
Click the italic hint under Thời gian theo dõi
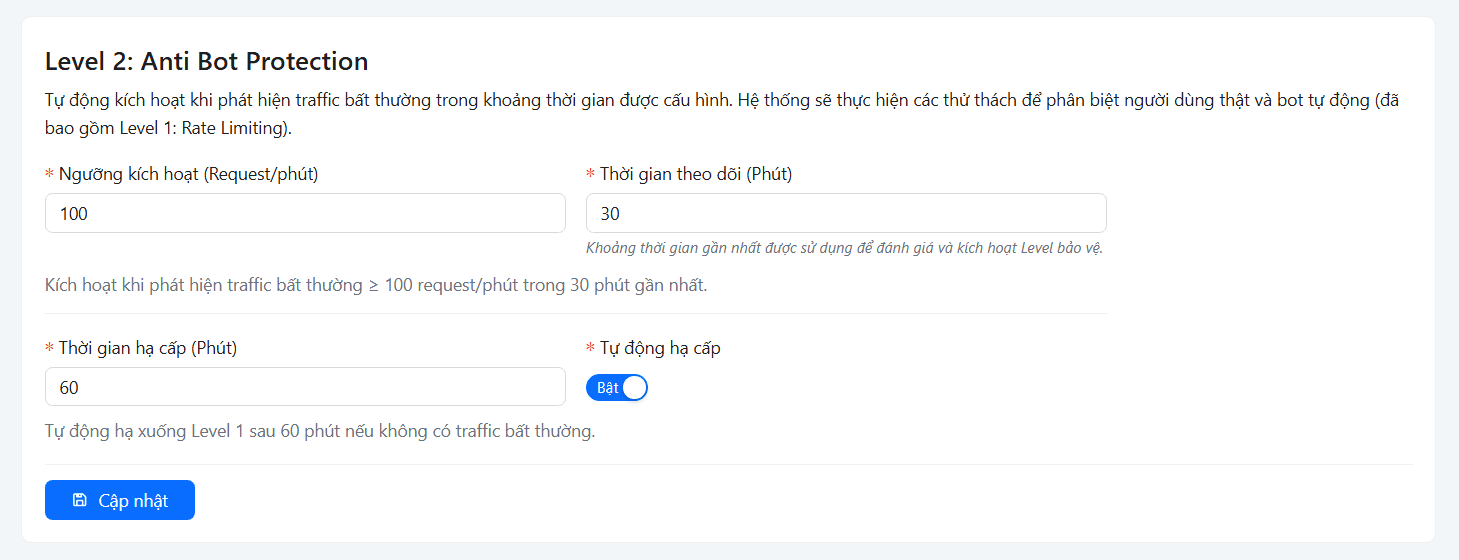[844, 248]
